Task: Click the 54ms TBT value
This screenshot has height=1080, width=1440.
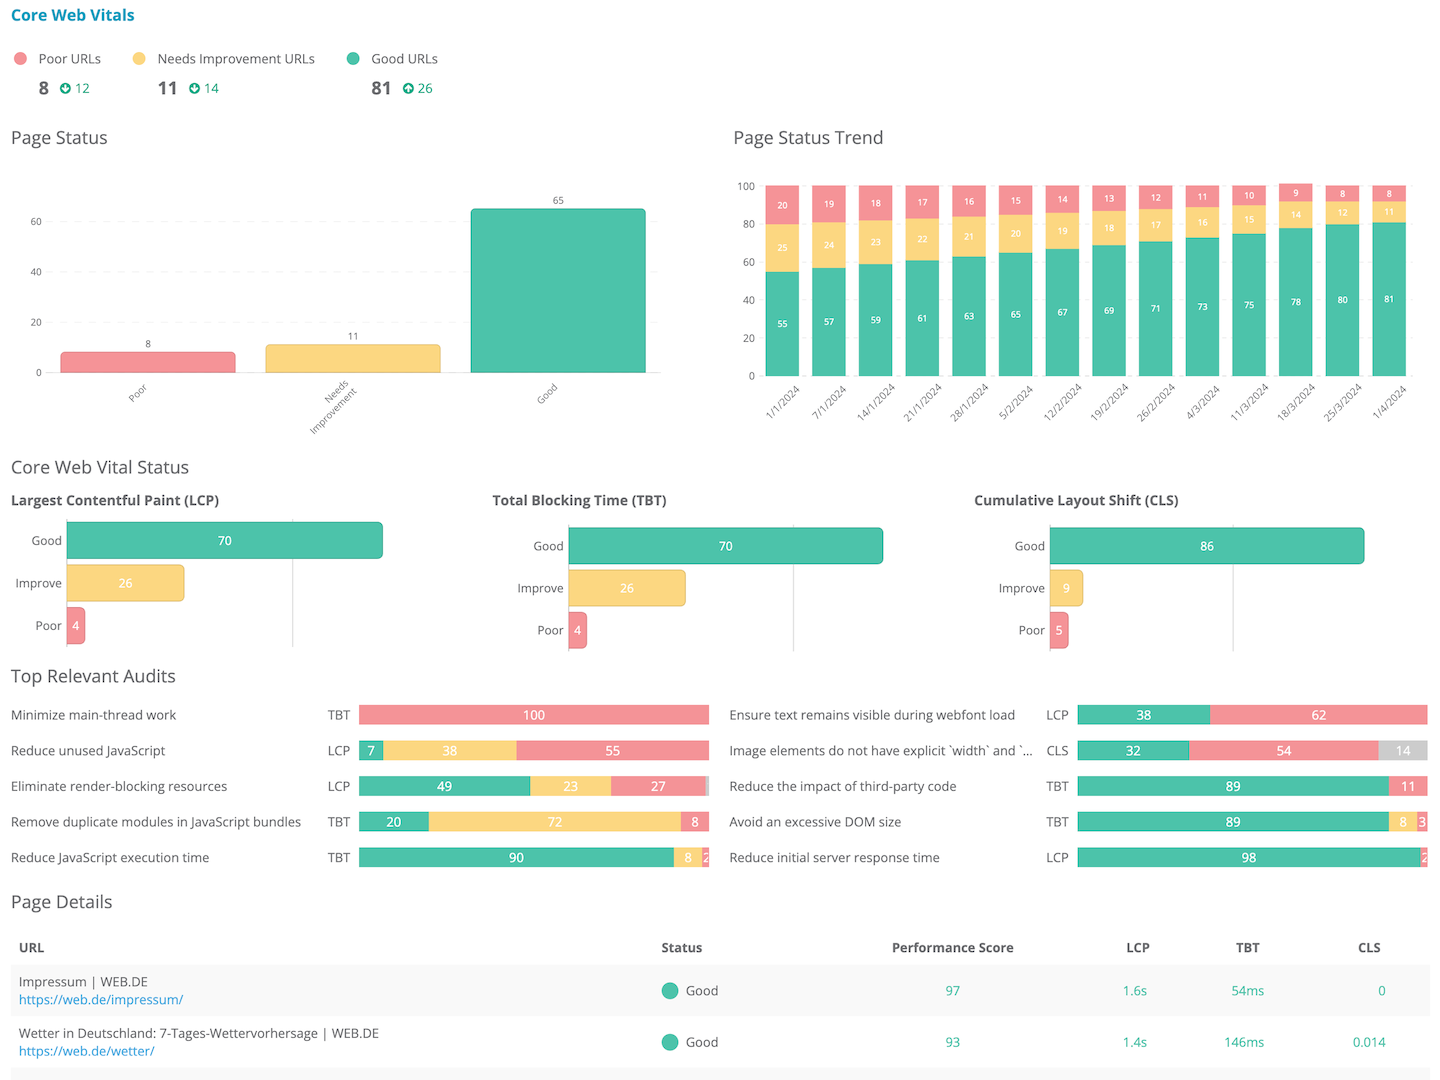Action: [x=1248, y=991]
